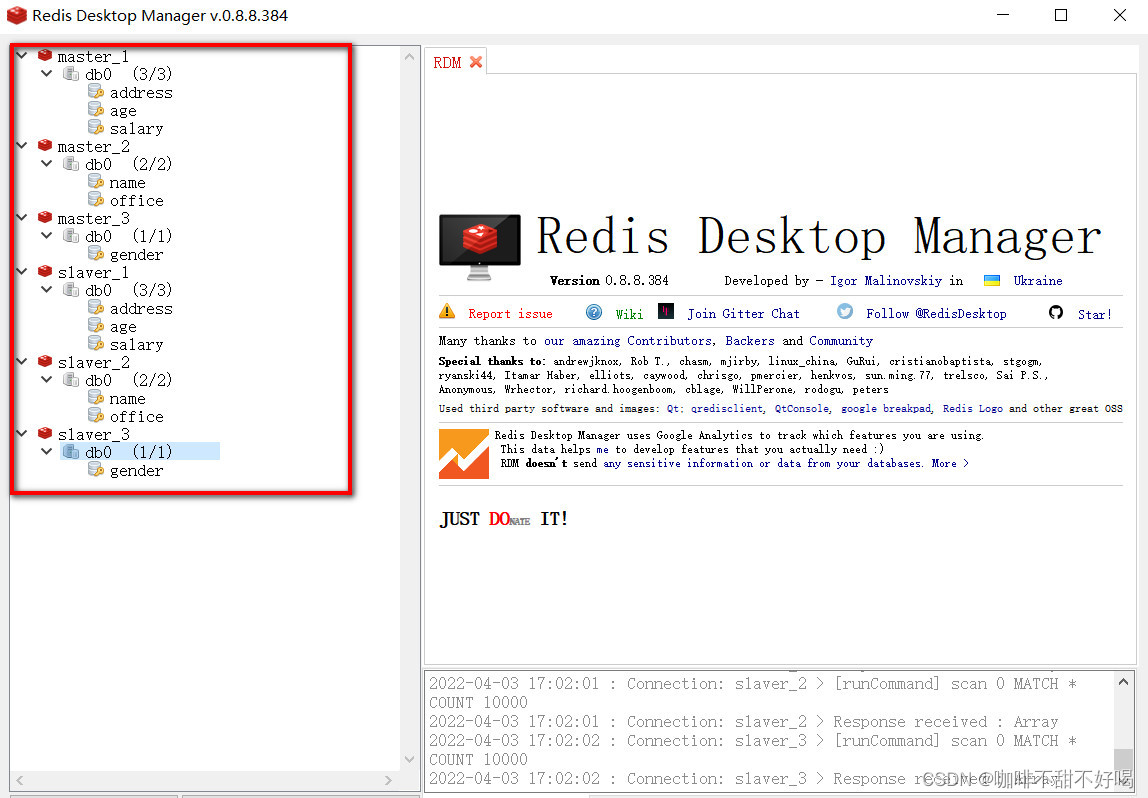
Task: Click the warning icon next to Report issue
Action: pyautogui.click(x=447, y=311)
